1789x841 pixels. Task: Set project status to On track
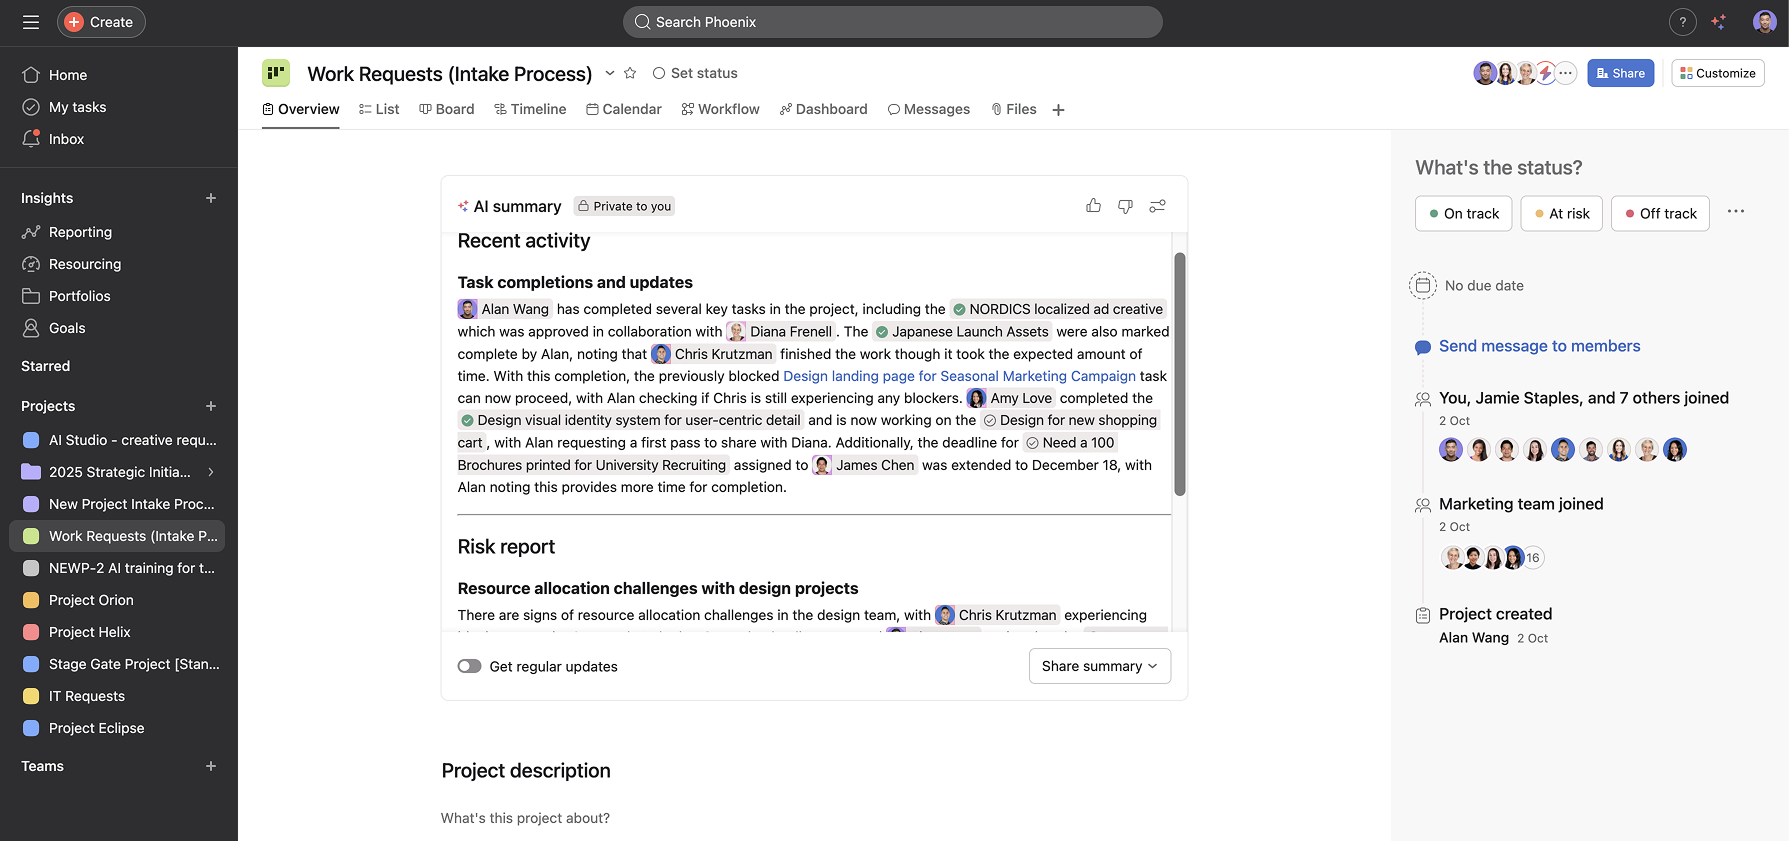1463,214
